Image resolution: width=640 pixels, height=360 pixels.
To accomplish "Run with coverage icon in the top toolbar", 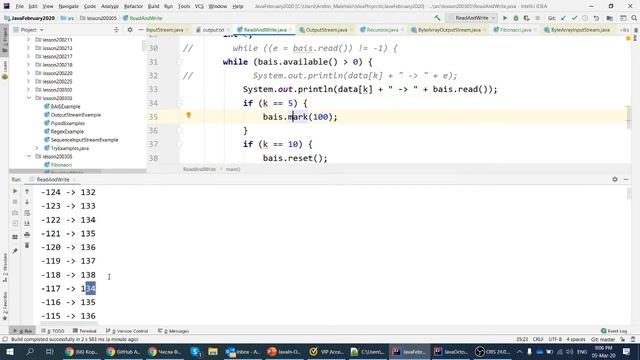I will (527, 18).
